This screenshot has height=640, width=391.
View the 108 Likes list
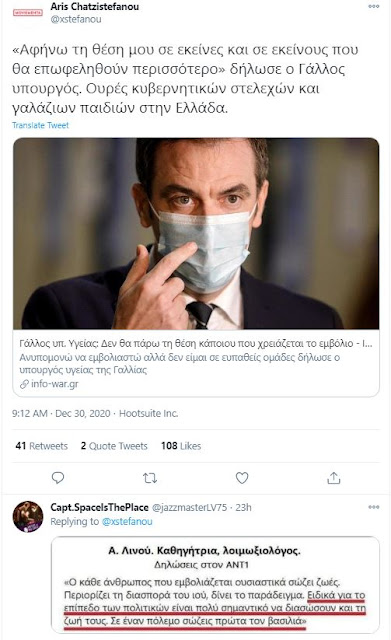[x=181, y=446]
